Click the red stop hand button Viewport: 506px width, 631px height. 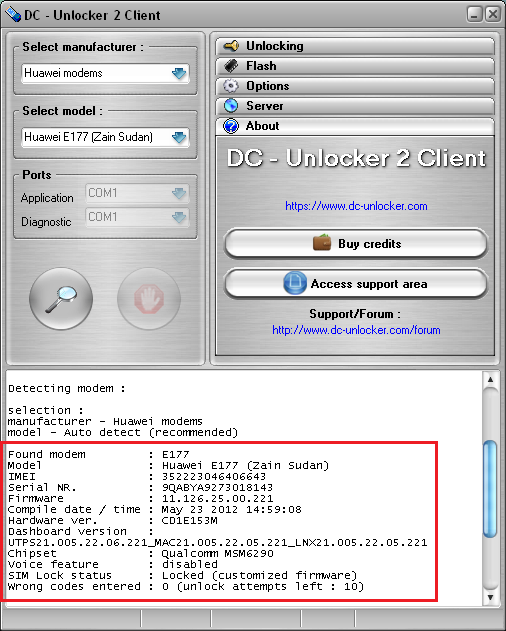[x=149, y=299]
